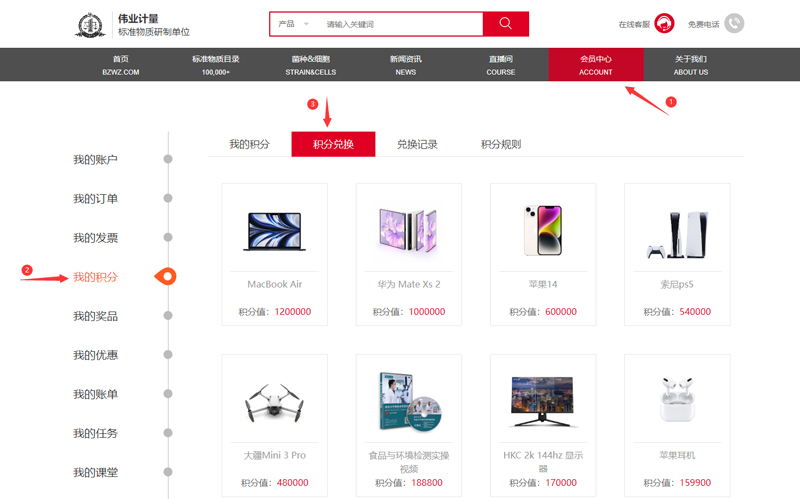Click the free phone icon 免费电话
Image resolution: width=800 pixels, height=499 pixels.
734,23
